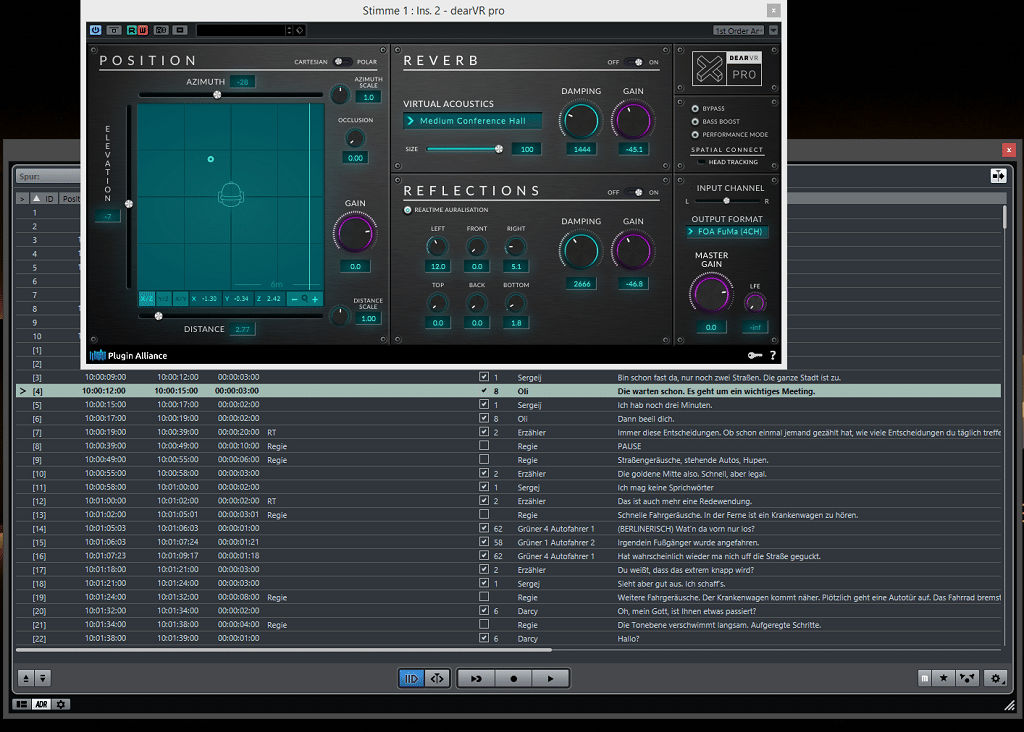Viewport: 1024px width, 732px height.
Task: Check the checkbox in the PAUSE row
Action: tap(484, 445)
